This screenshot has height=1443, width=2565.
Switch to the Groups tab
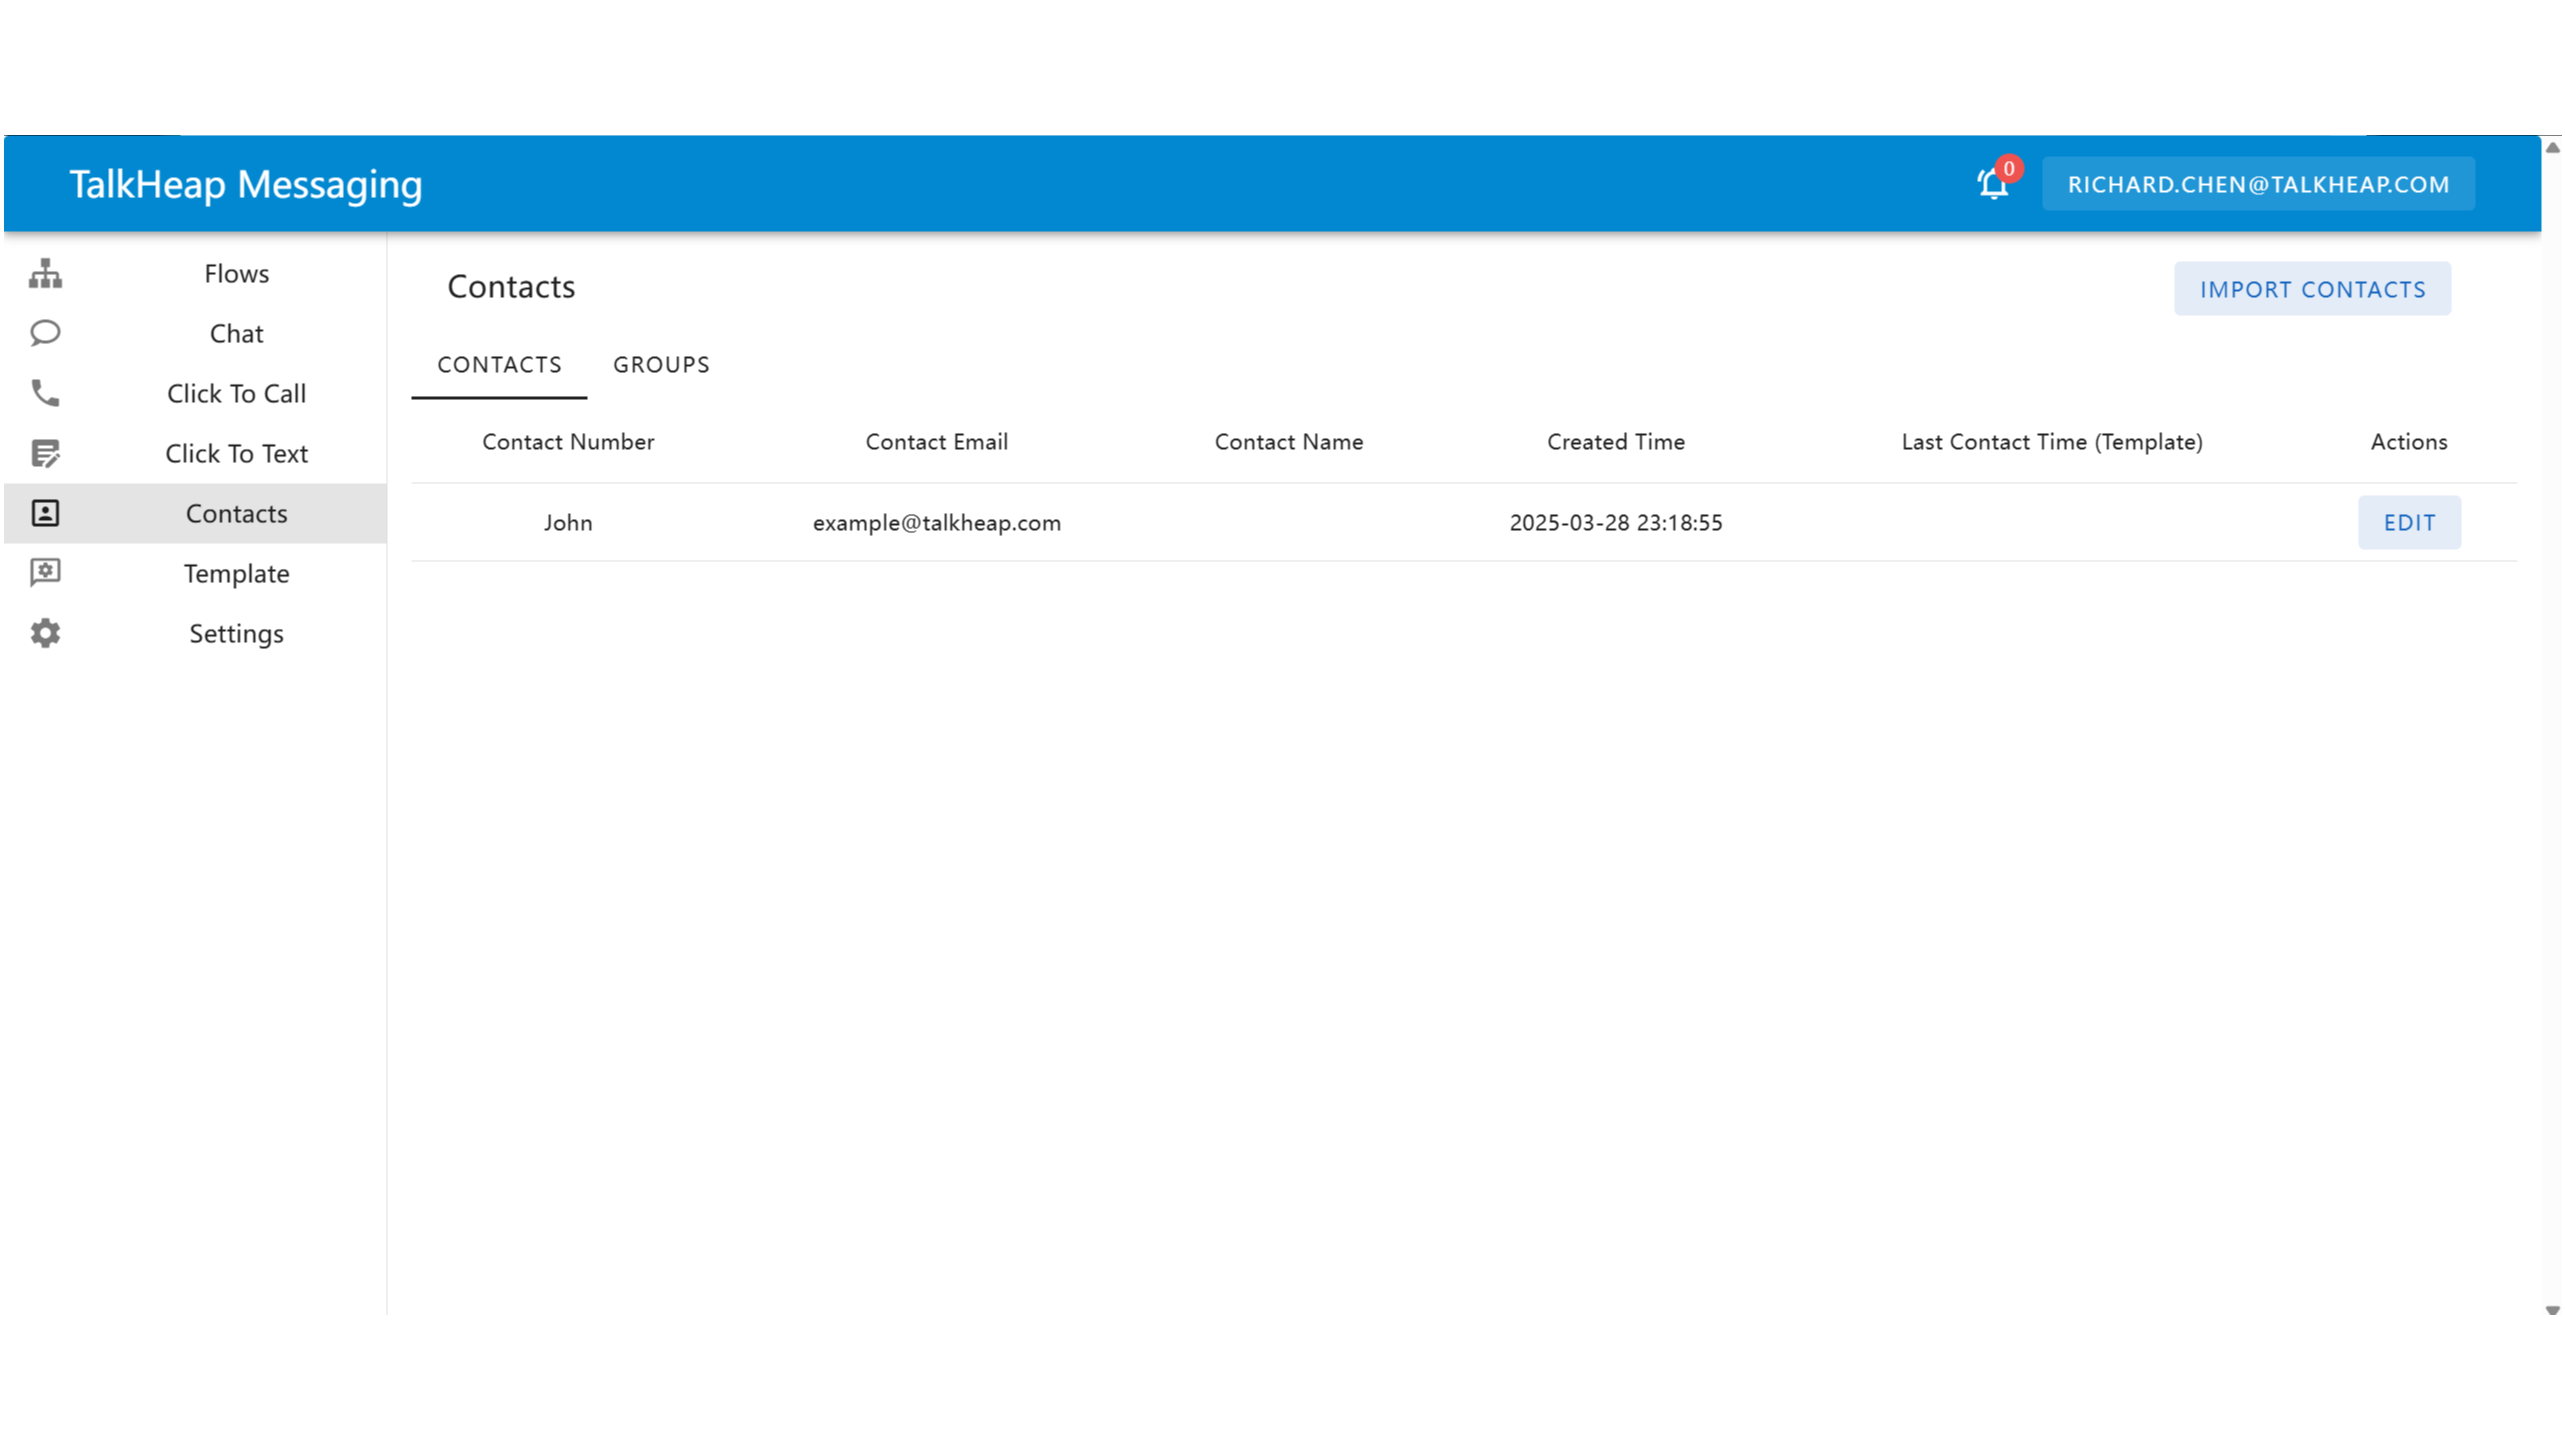[x=661, y=365]
